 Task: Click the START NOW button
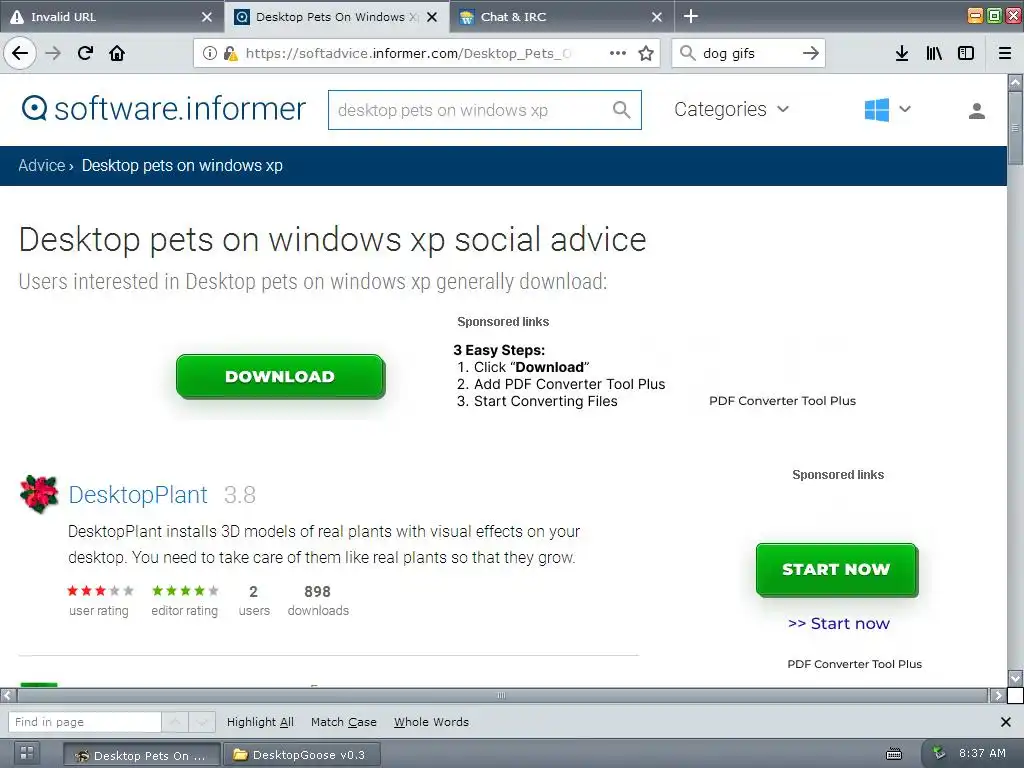click(x=837, y=569)
